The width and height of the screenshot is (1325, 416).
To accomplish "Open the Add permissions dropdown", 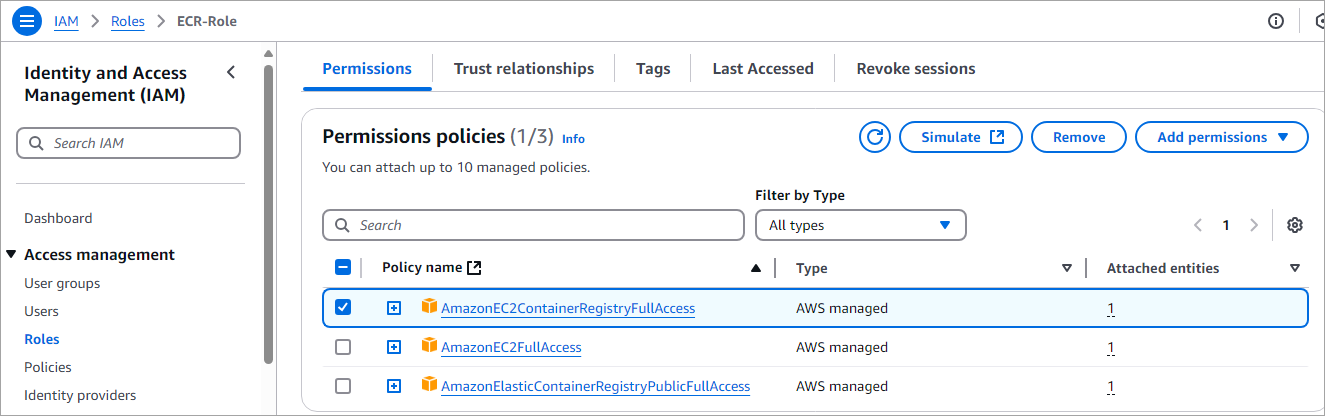I will coord(1222,137).
